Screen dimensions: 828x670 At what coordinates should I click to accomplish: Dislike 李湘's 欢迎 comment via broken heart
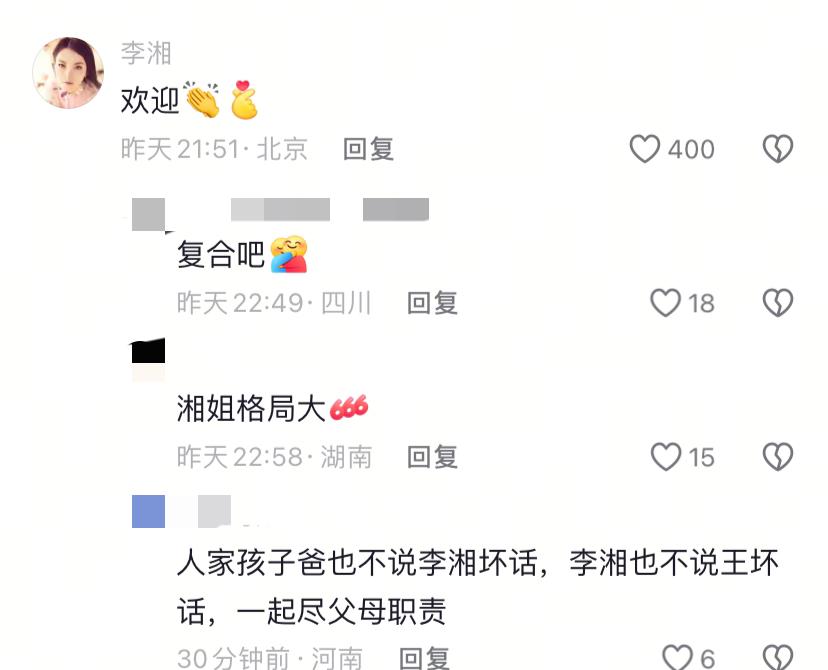[x=778, y=149]
